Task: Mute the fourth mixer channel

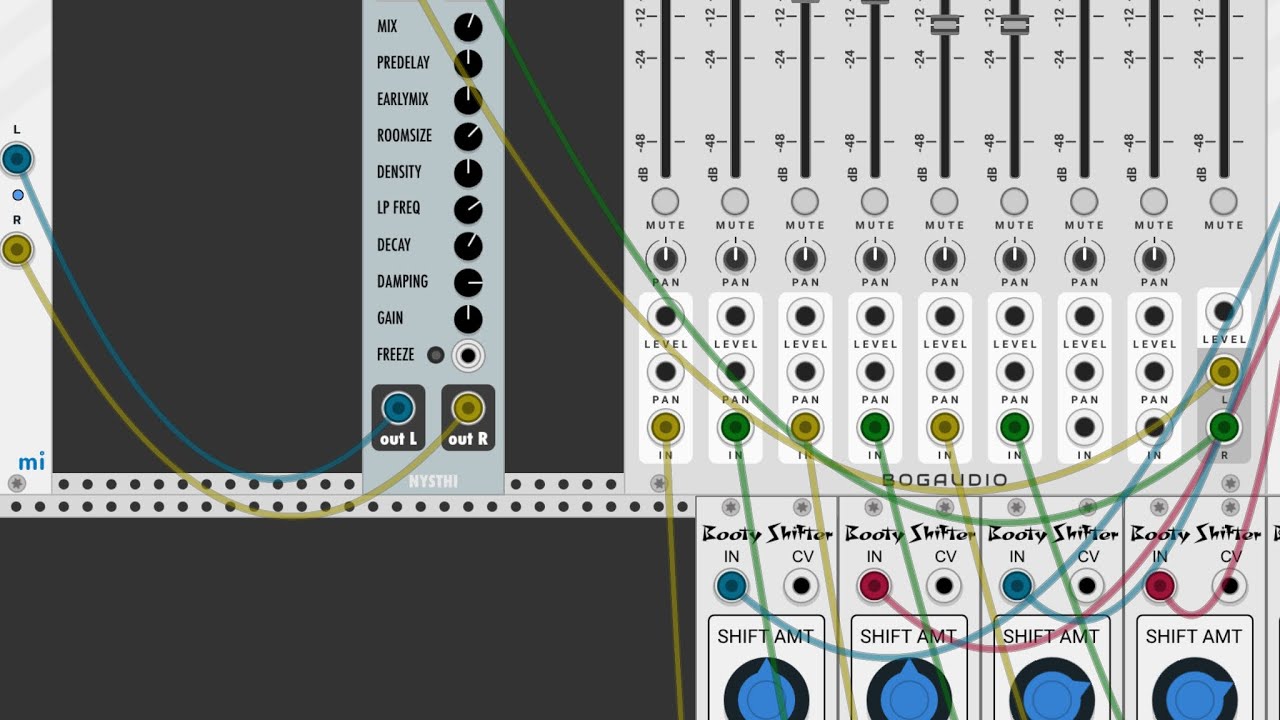Action: pos(875,201)
